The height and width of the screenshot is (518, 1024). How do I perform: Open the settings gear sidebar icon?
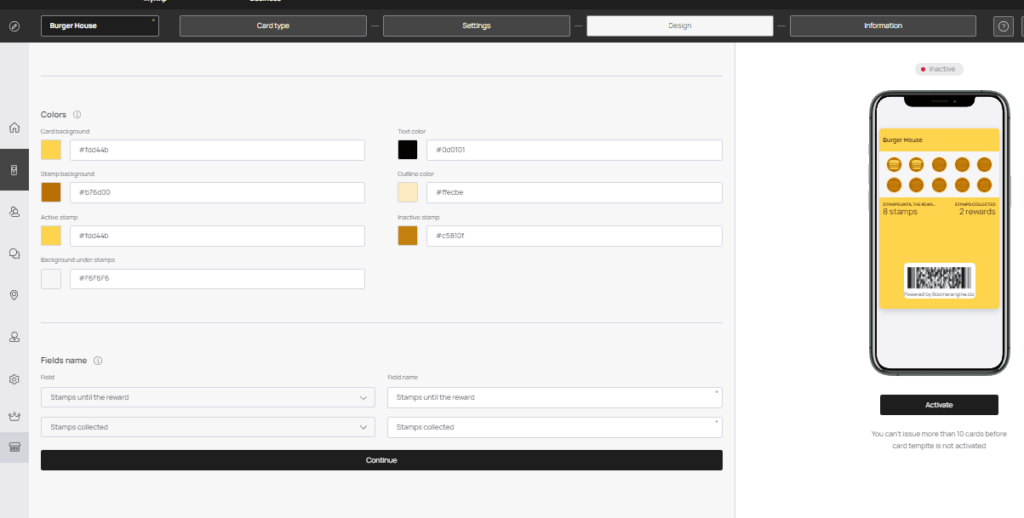(14, 380)
